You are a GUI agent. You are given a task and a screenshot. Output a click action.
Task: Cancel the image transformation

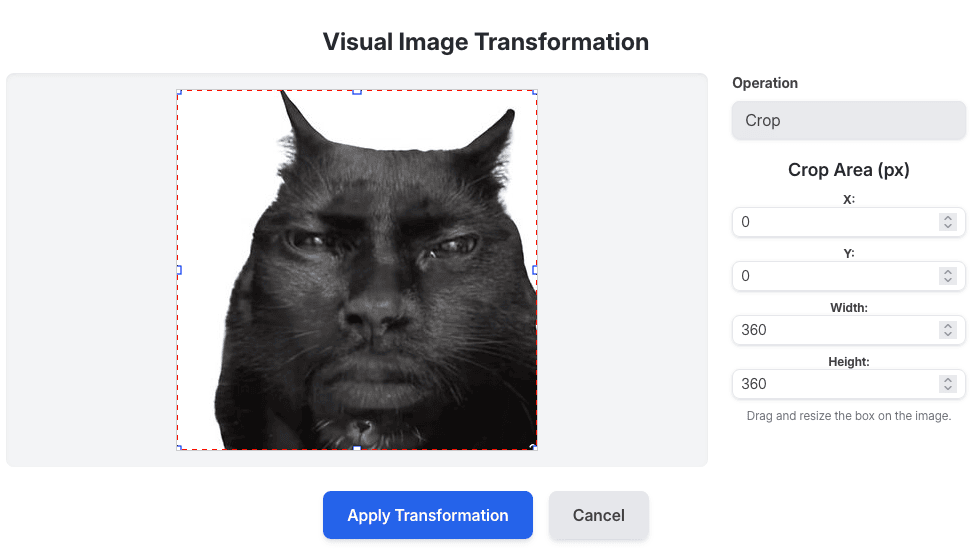pos(598,515)
